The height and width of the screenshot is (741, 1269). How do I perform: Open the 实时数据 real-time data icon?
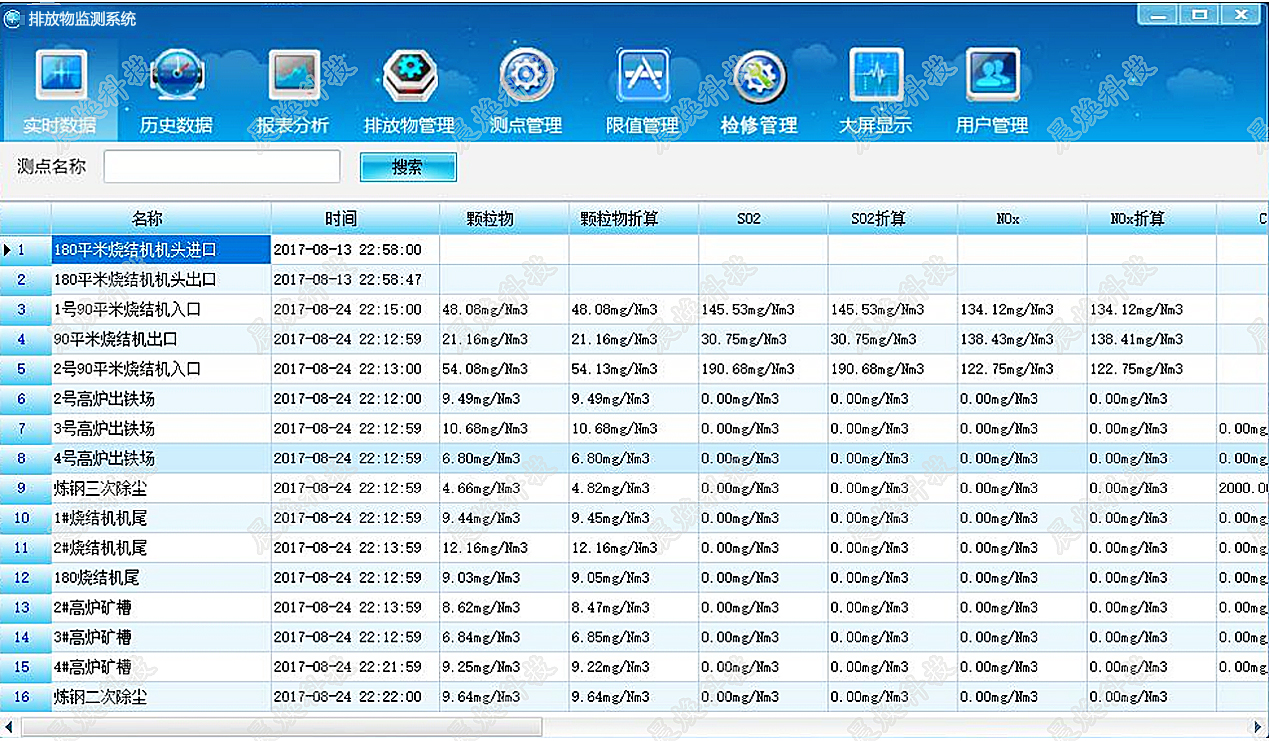click(x=61, y=78)
